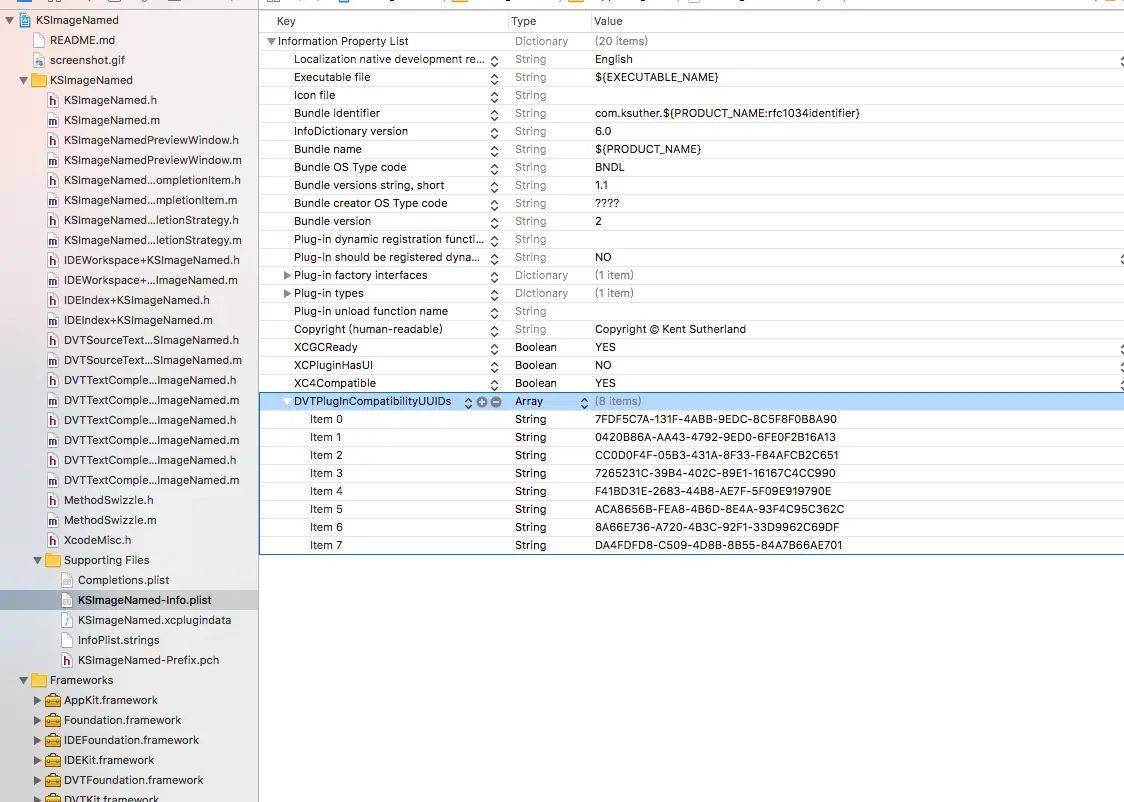Collapse the DVTPlugInCompatibilityUUIDs array
Image resolution: width=1124 pixels, height=802 pixels.
point(287,401)
